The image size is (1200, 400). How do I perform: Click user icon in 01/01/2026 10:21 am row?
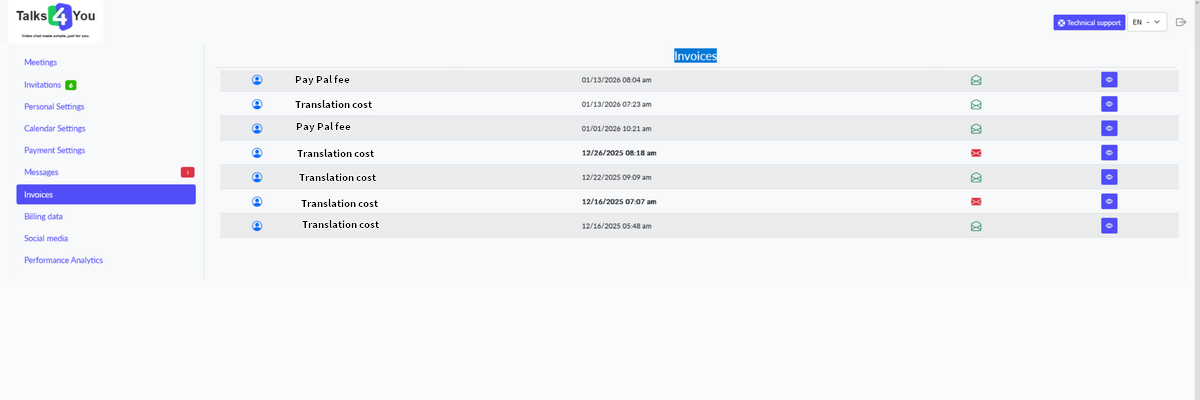tap(257, 128)
